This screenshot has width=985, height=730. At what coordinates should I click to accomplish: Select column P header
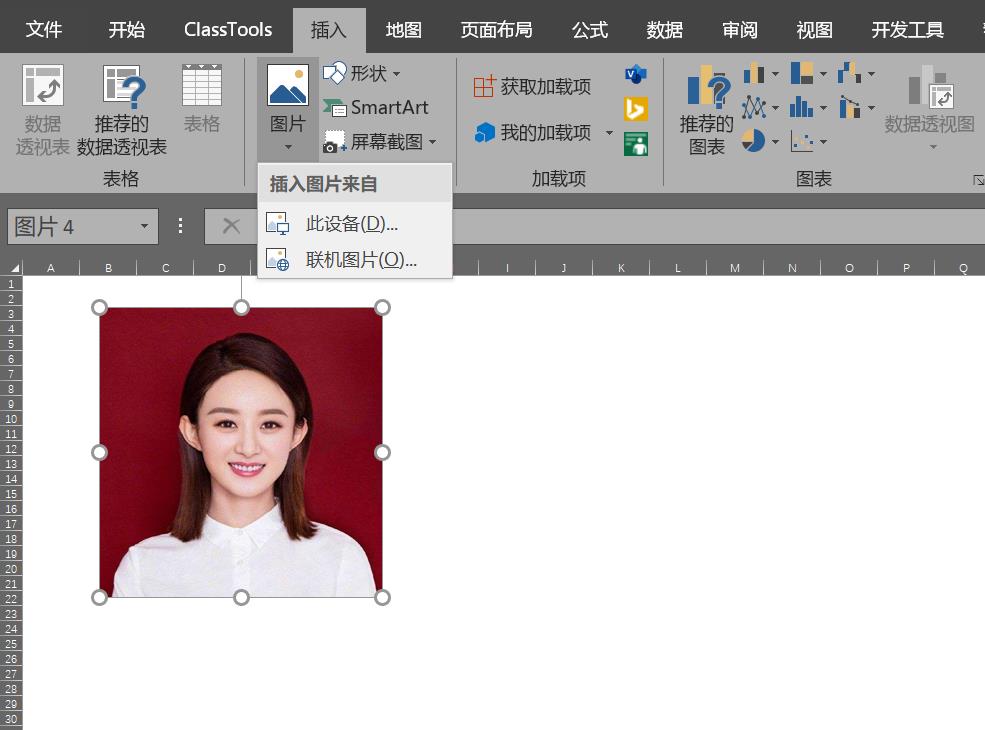906,268
